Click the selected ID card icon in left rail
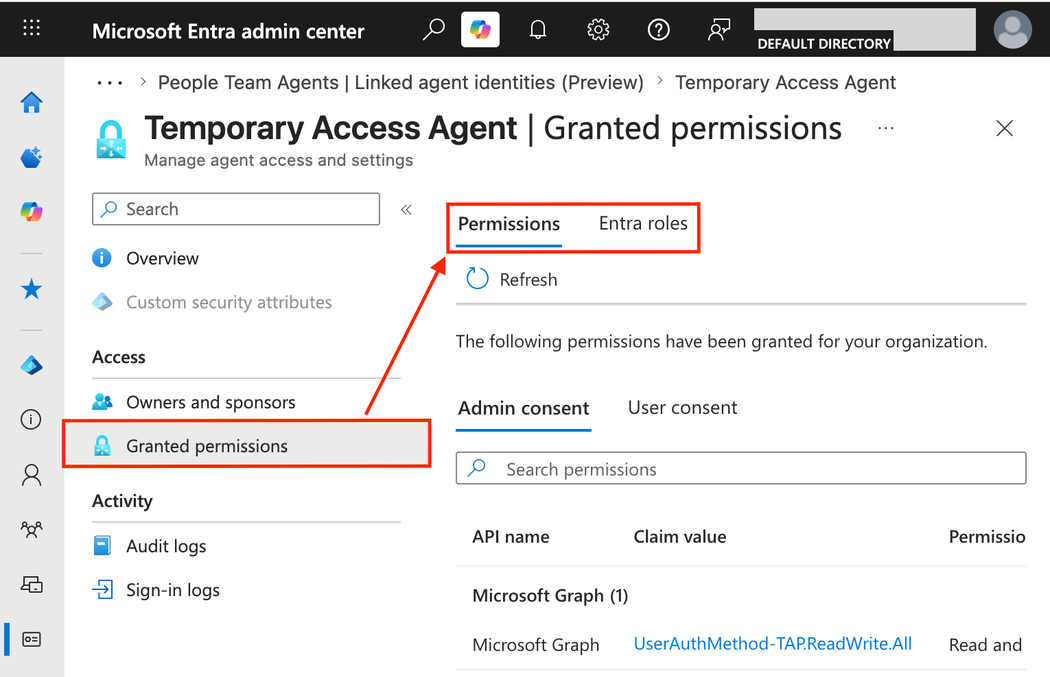 31,640
